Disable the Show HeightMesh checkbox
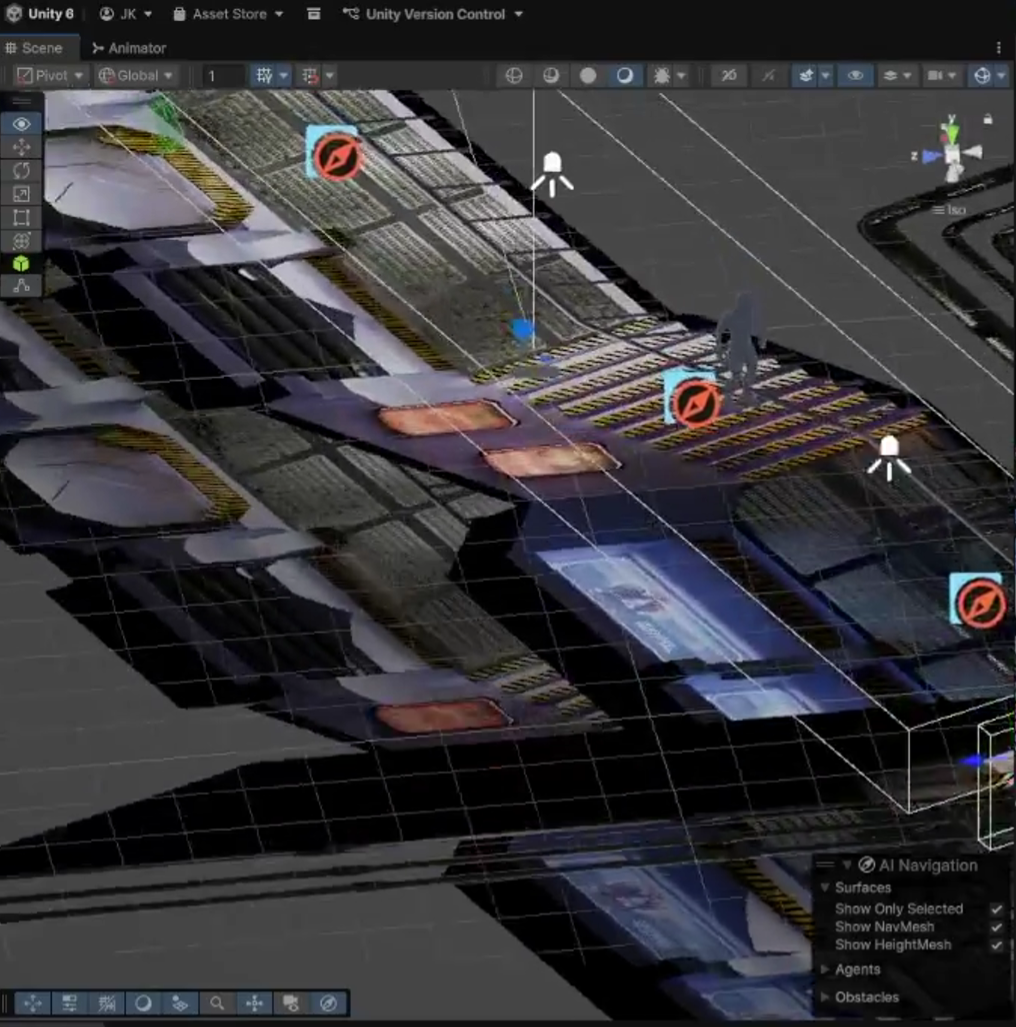The width and height of the screenshot is (1016, 1027). tap(996, 945)
